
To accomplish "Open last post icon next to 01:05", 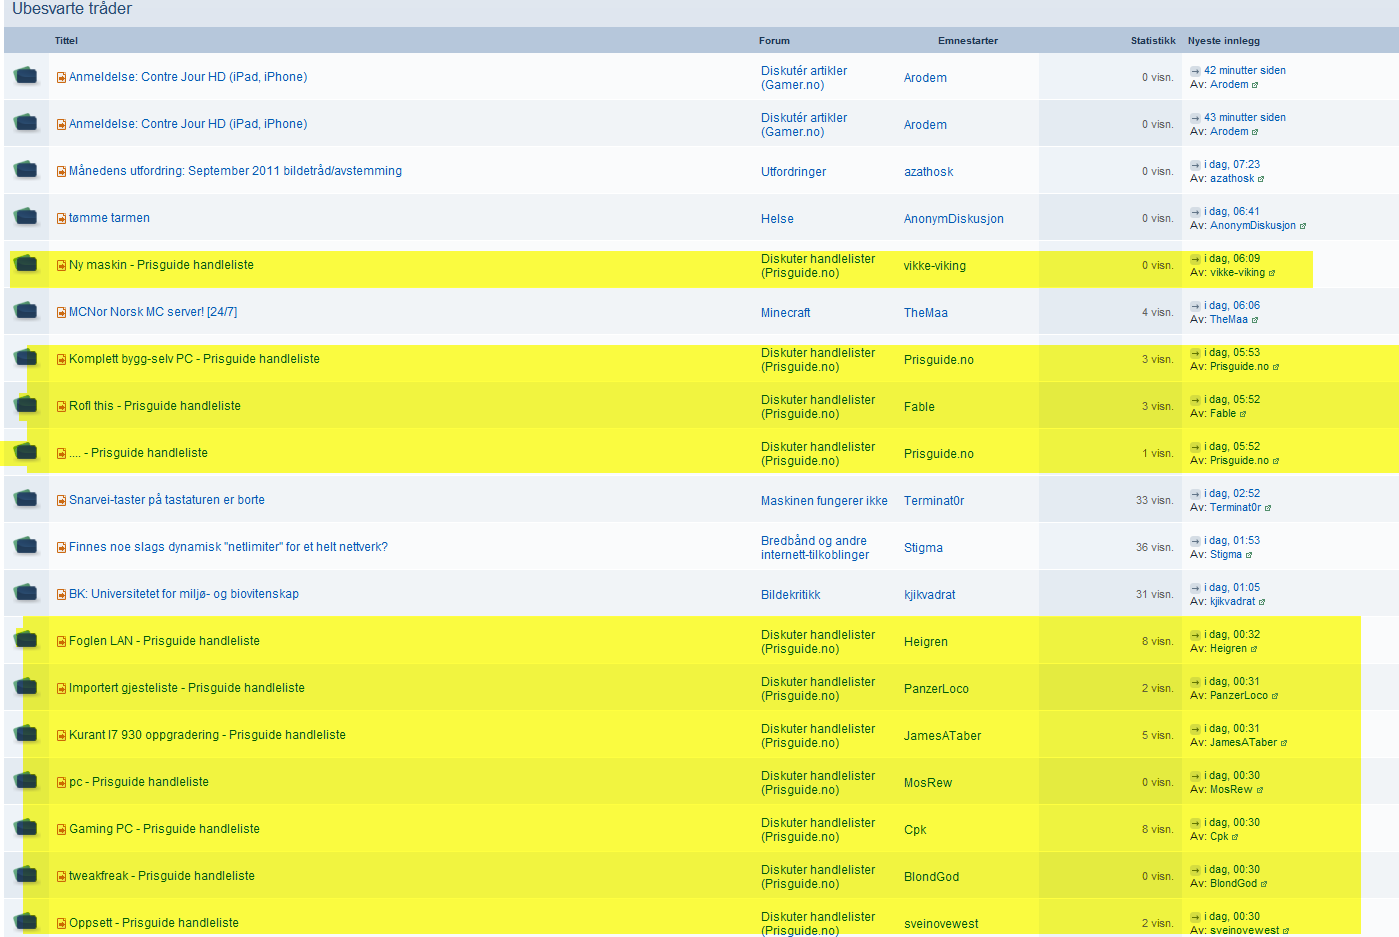I will (1195, 588).
